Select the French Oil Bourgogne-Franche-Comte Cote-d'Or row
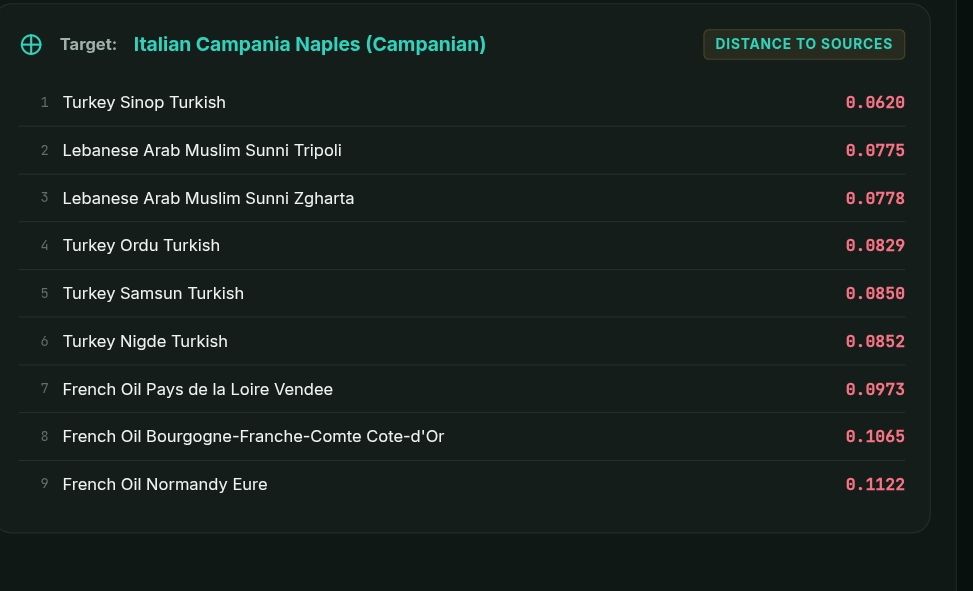This screenshot has height=591, width=973. click(x=462, y=436)
